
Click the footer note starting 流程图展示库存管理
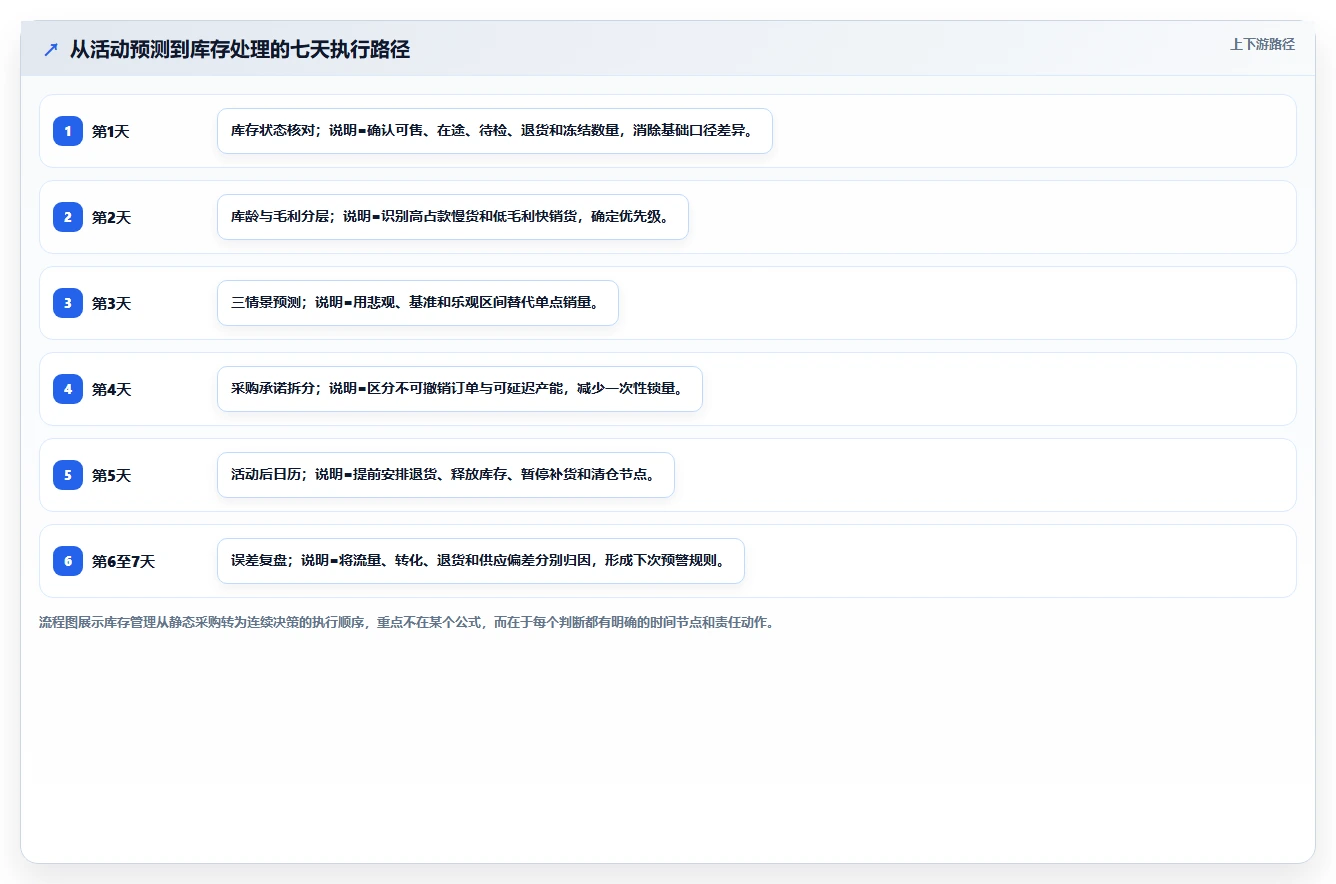click(x=406, y=622)
